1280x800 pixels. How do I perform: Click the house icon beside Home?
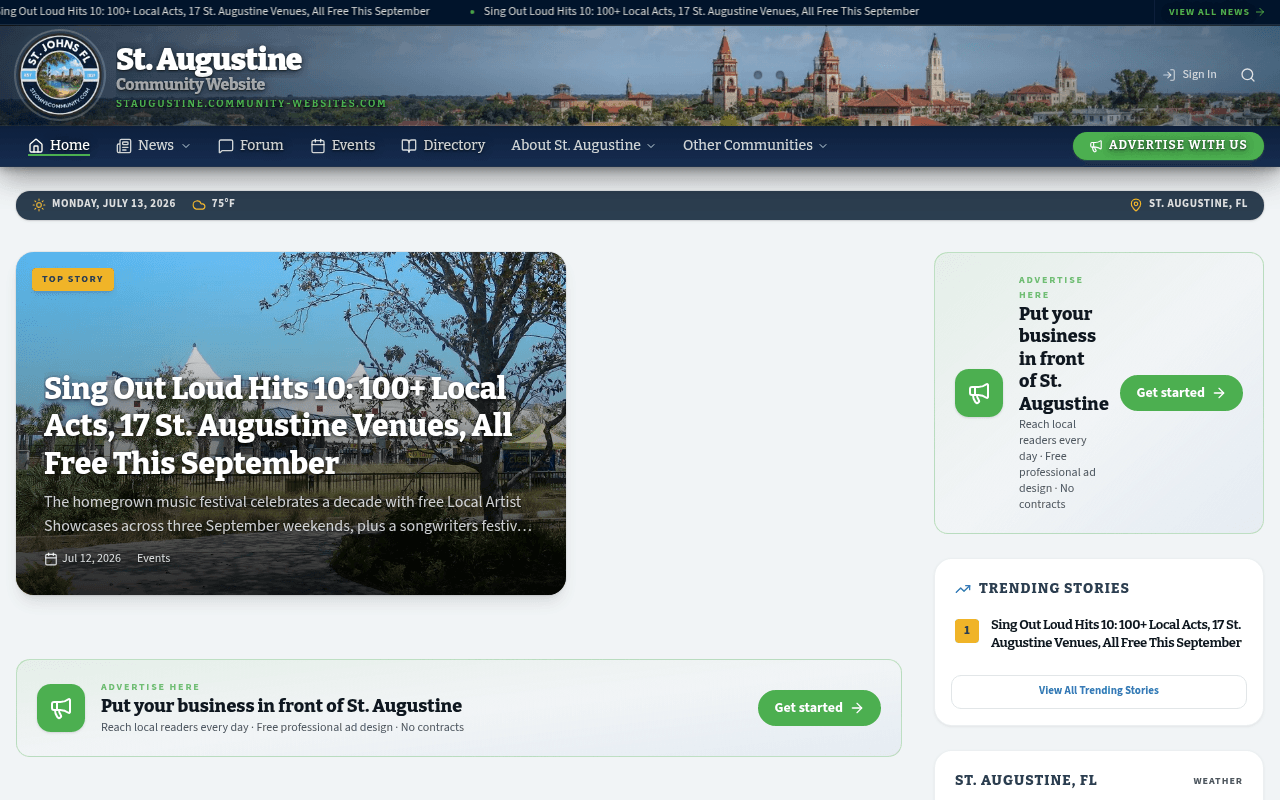[x=36, y=146]
